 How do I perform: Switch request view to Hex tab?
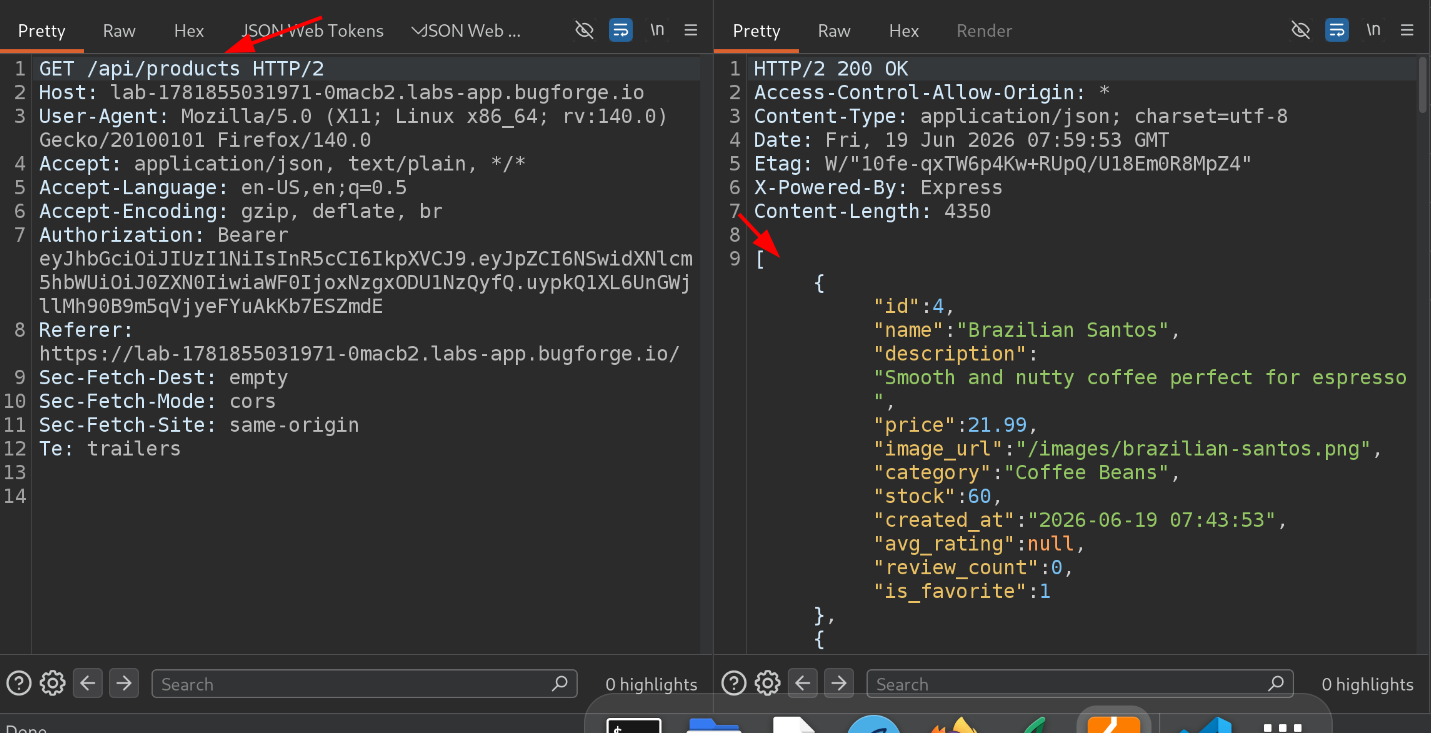click(x=189, y=31)
